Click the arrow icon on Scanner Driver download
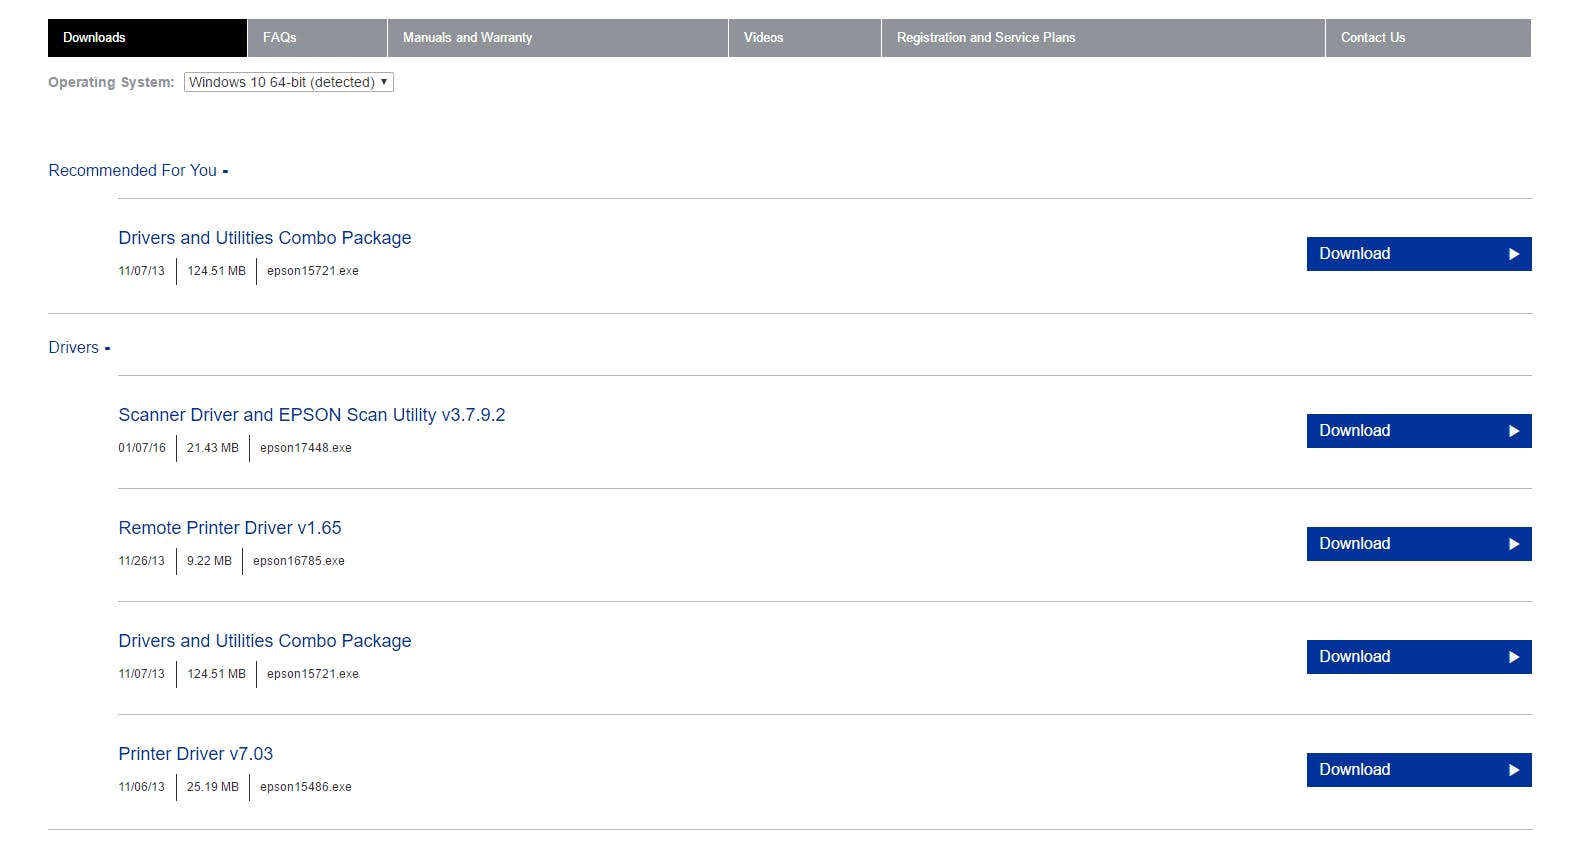 pos(1513,431)
